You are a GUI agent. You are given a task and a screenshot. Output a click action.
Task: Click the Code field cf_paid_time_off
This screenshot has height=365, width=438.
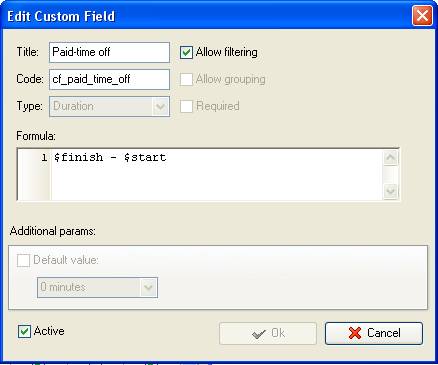click(x=109, y=79)
